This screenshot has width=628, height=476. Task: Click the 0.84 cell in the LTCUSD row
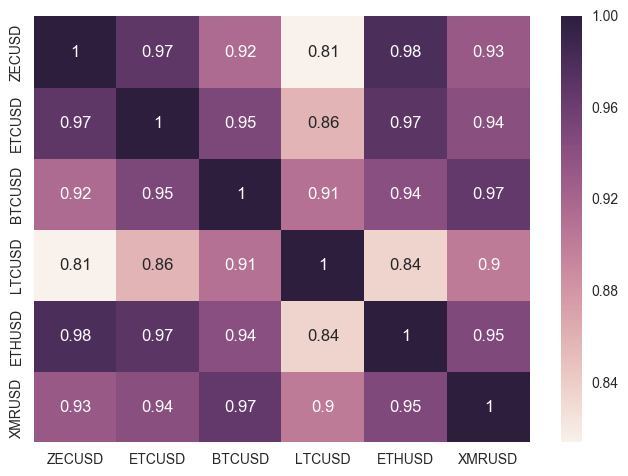(x=405, y=265)
